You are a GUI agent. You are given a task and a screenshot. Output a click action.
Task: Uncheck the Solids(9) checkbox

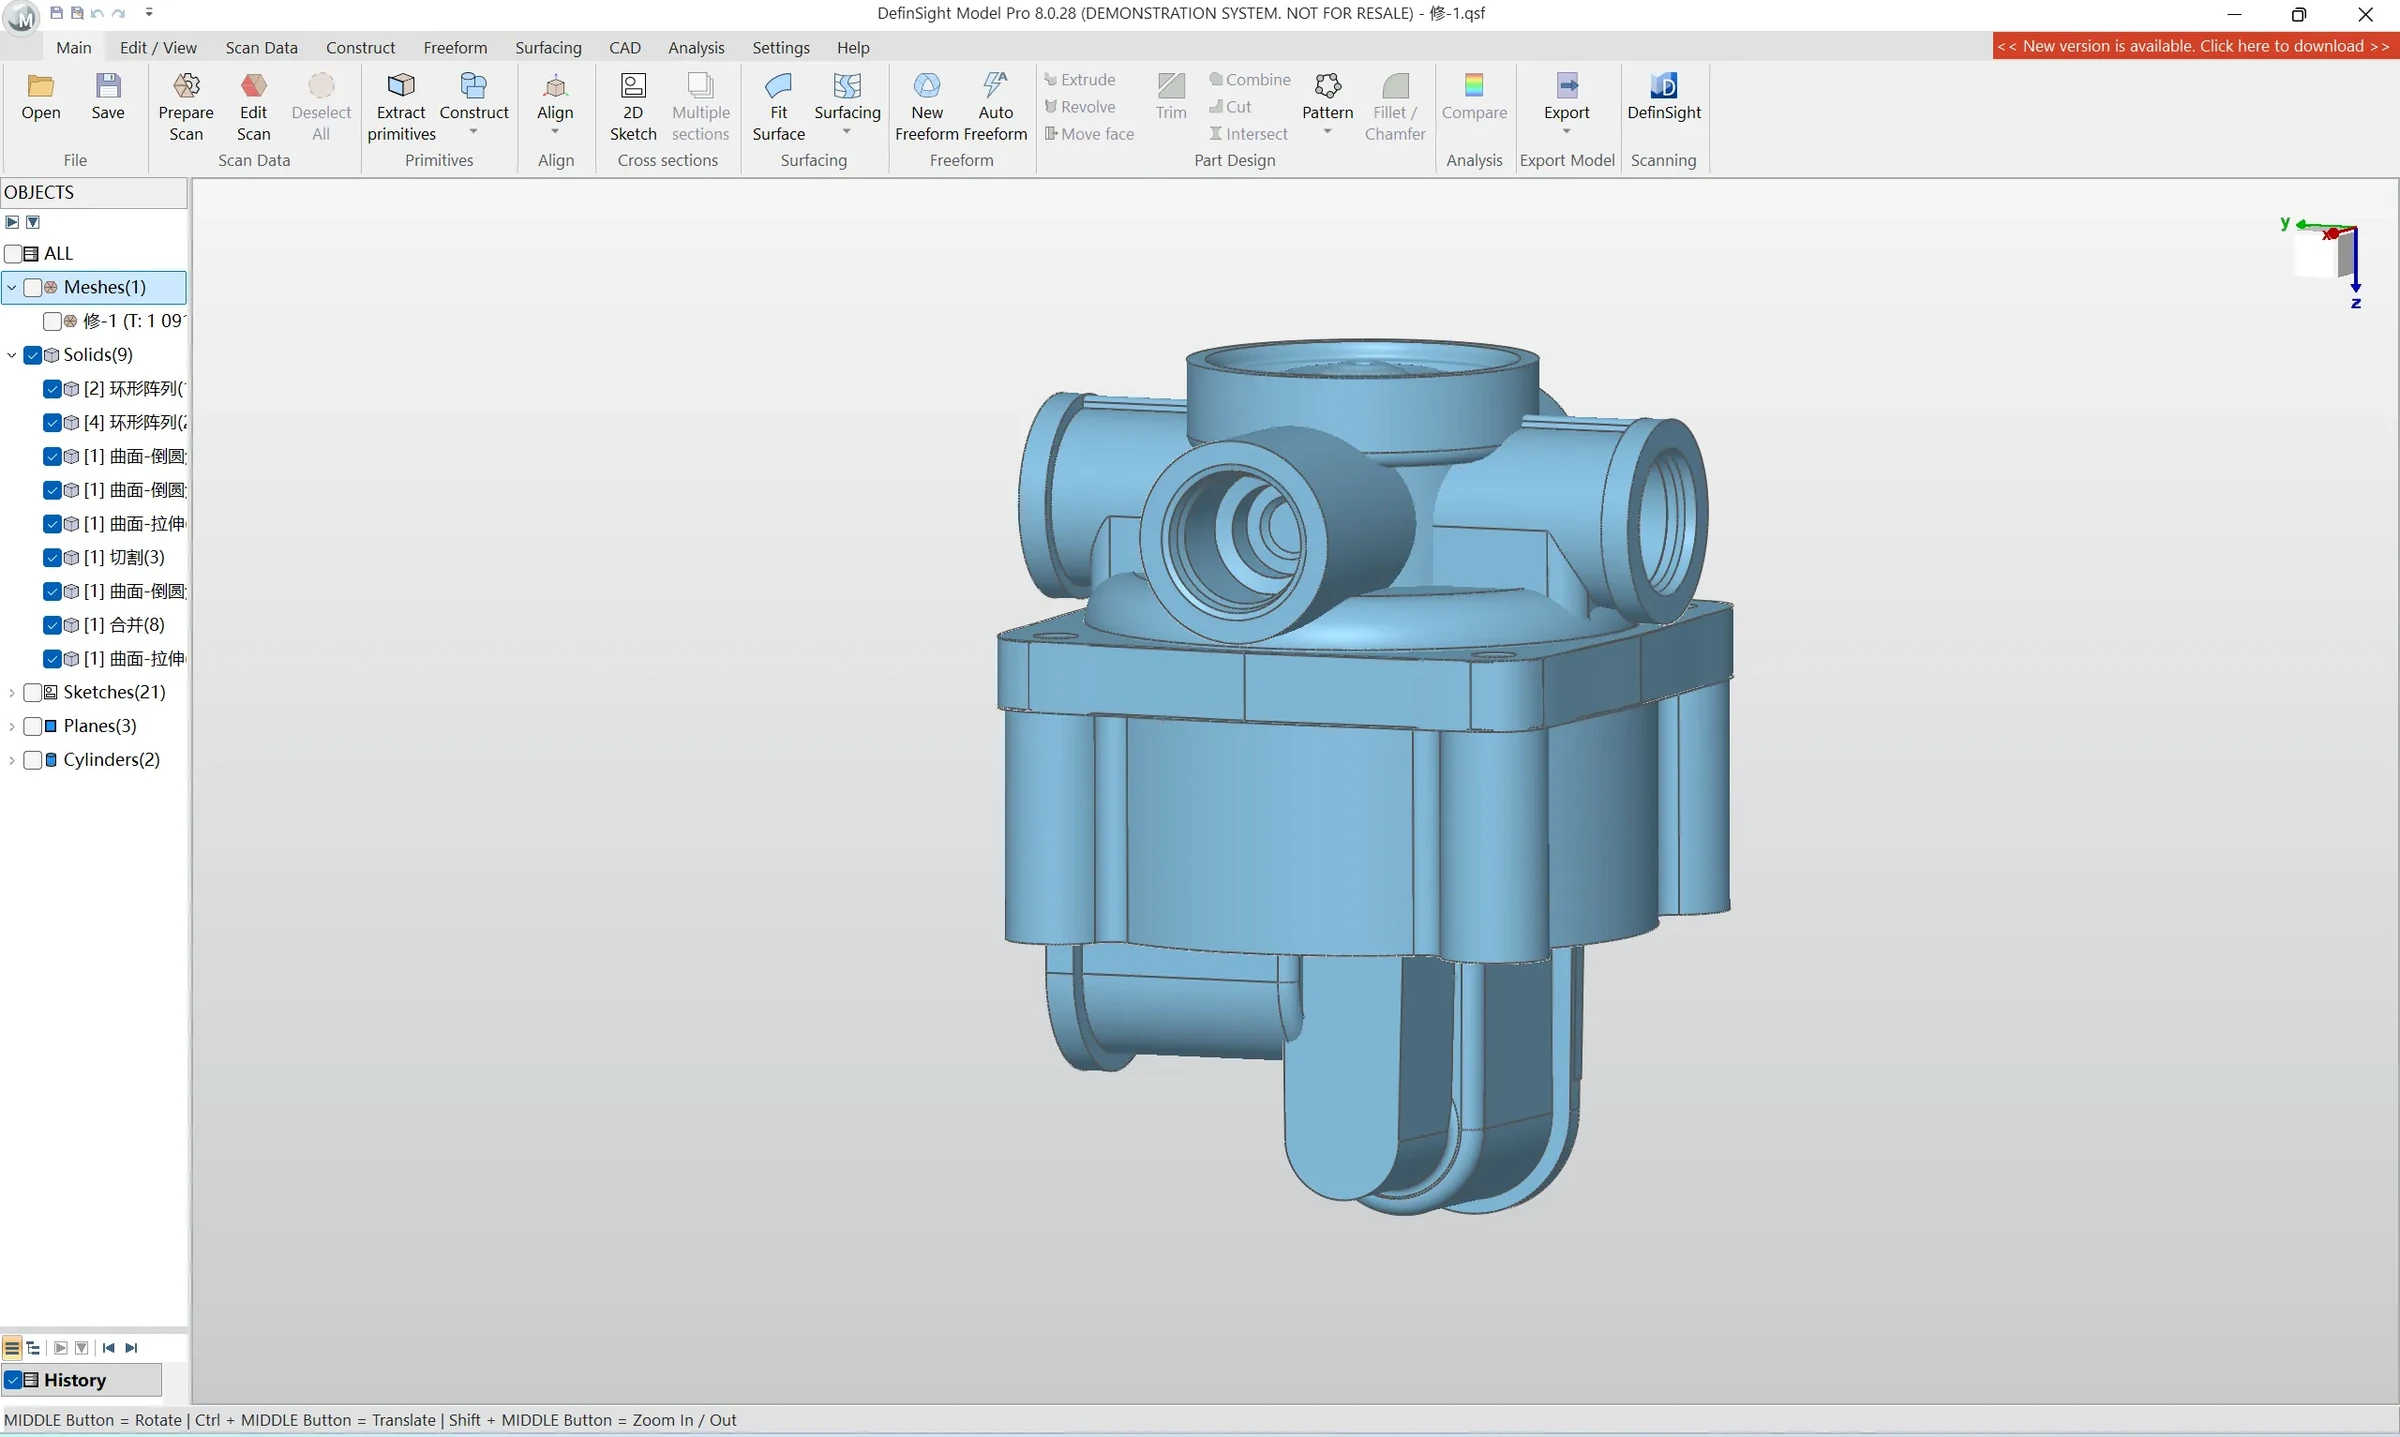[x=33, y=355]
